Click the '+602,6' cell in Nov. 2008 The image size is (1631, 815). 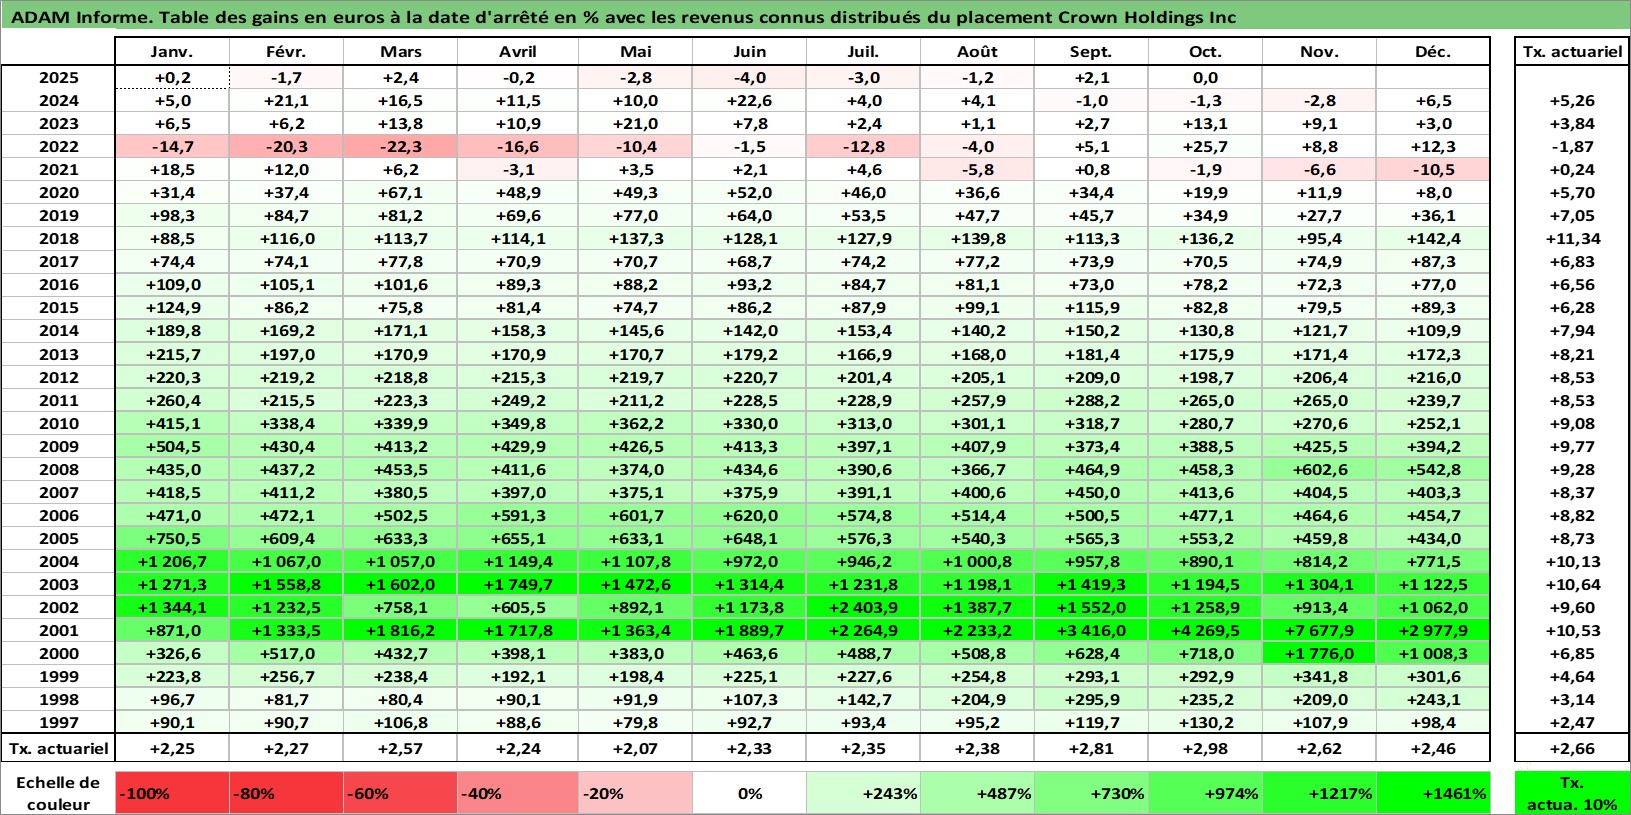coord(1319,470)
